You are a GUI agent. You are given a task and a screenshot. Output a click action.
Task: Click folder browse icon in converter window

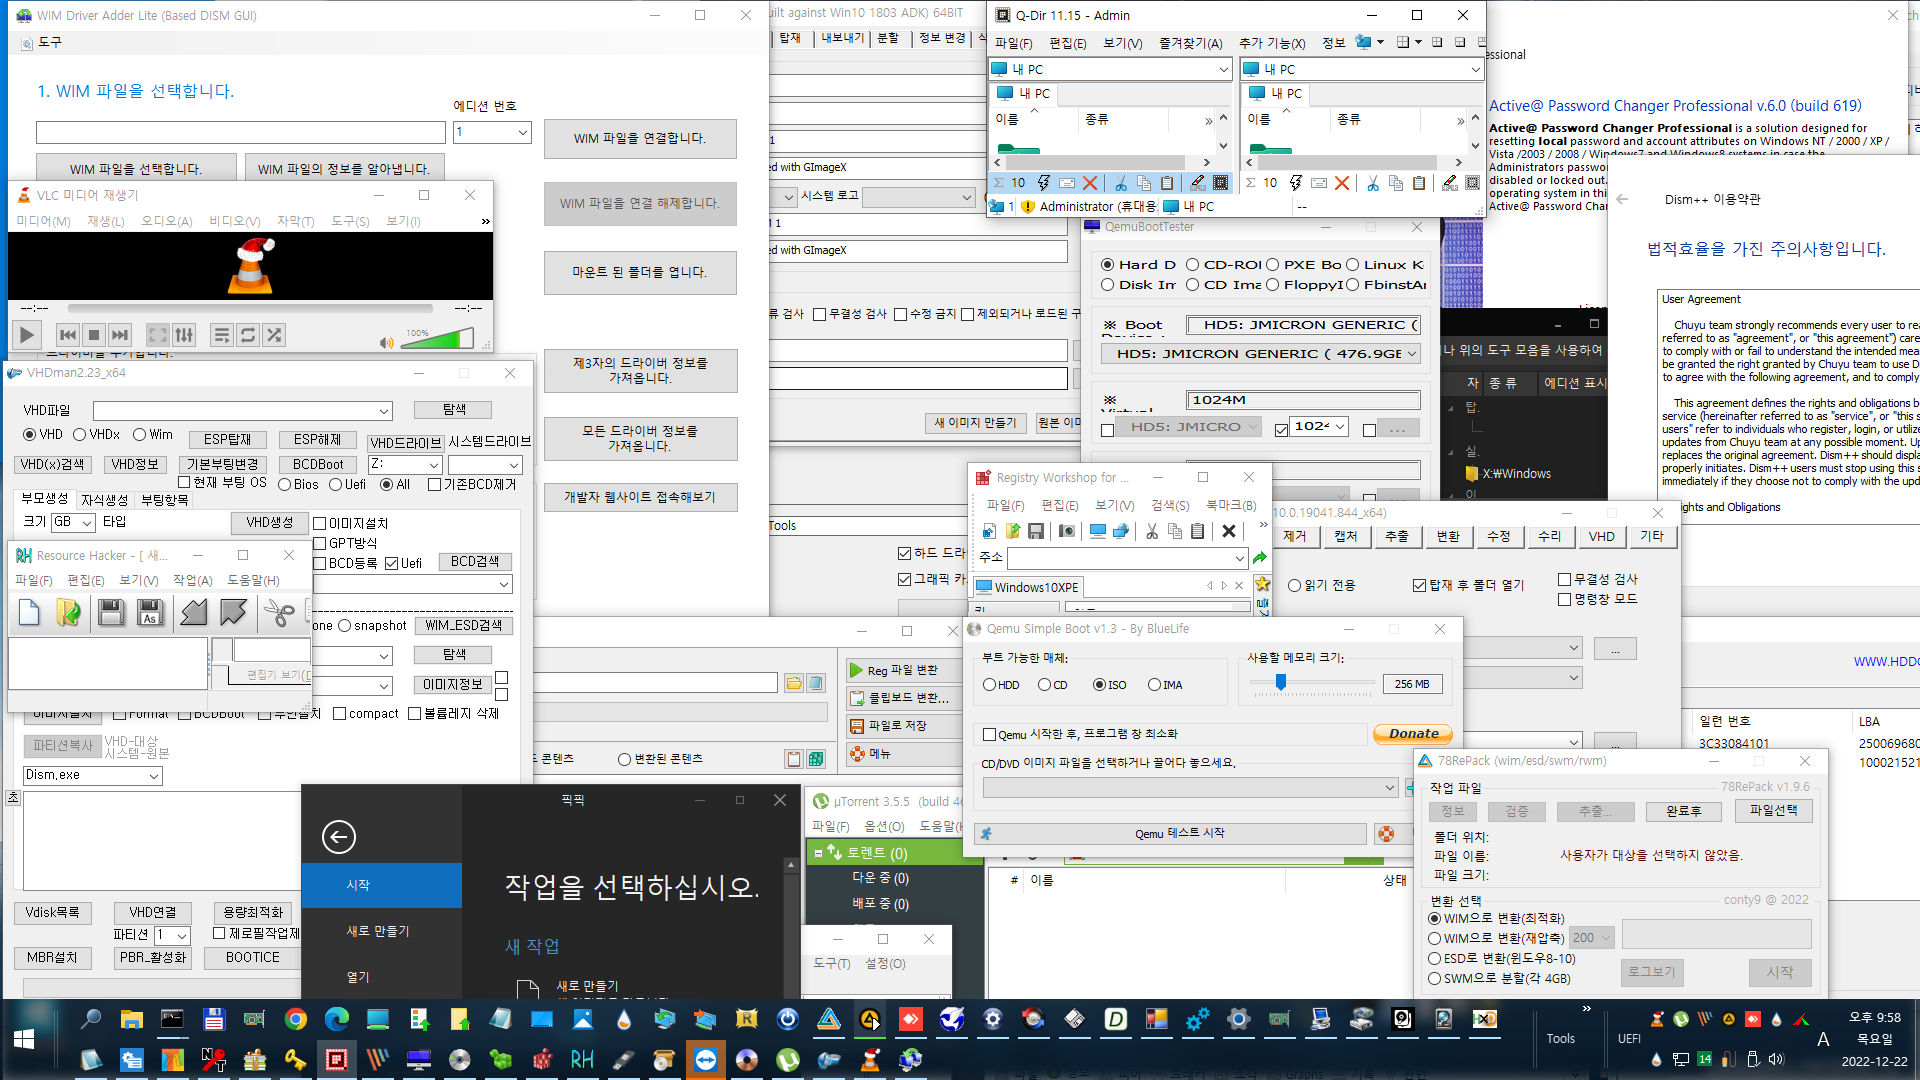click(793, 683)
